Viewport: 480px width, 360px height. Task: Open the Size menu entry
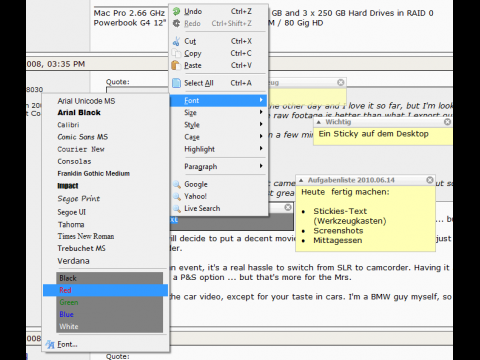(x=219, y=113)
